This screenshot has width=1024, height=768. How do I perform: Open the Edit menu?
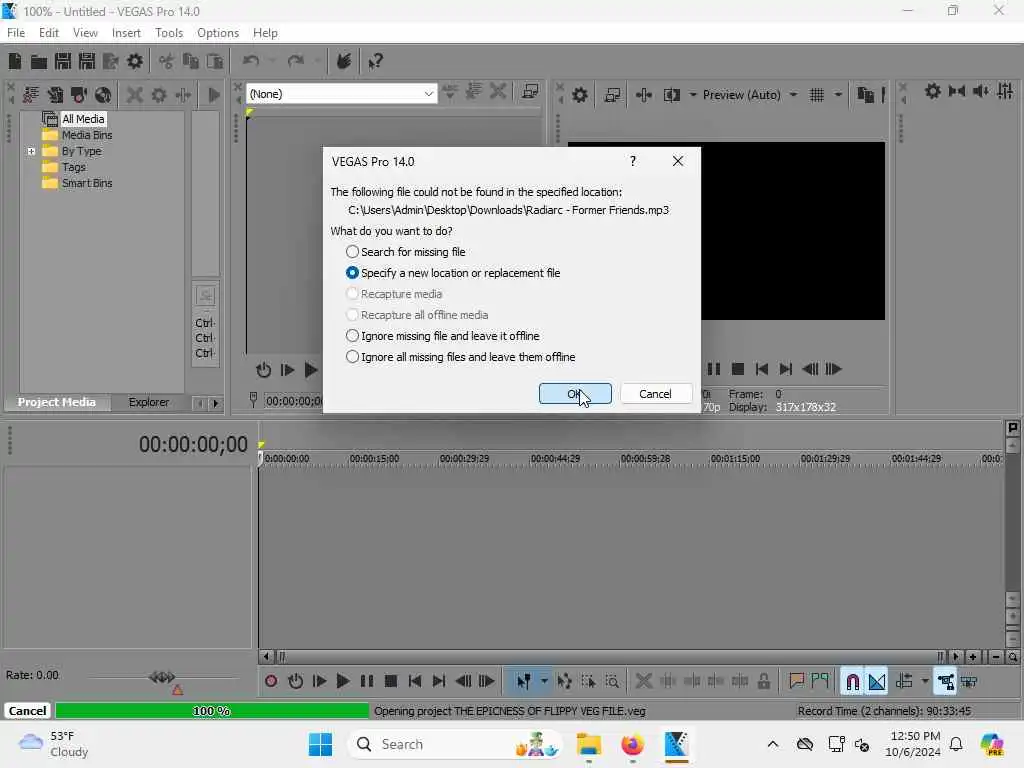click(x=48, y=33)
